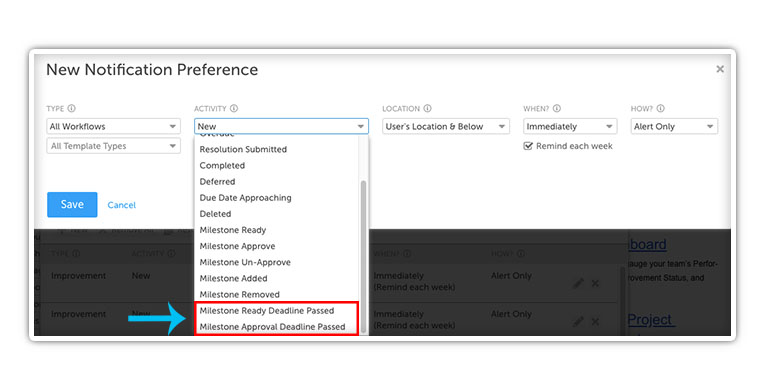Click the Save button

(x=72, y=204)
